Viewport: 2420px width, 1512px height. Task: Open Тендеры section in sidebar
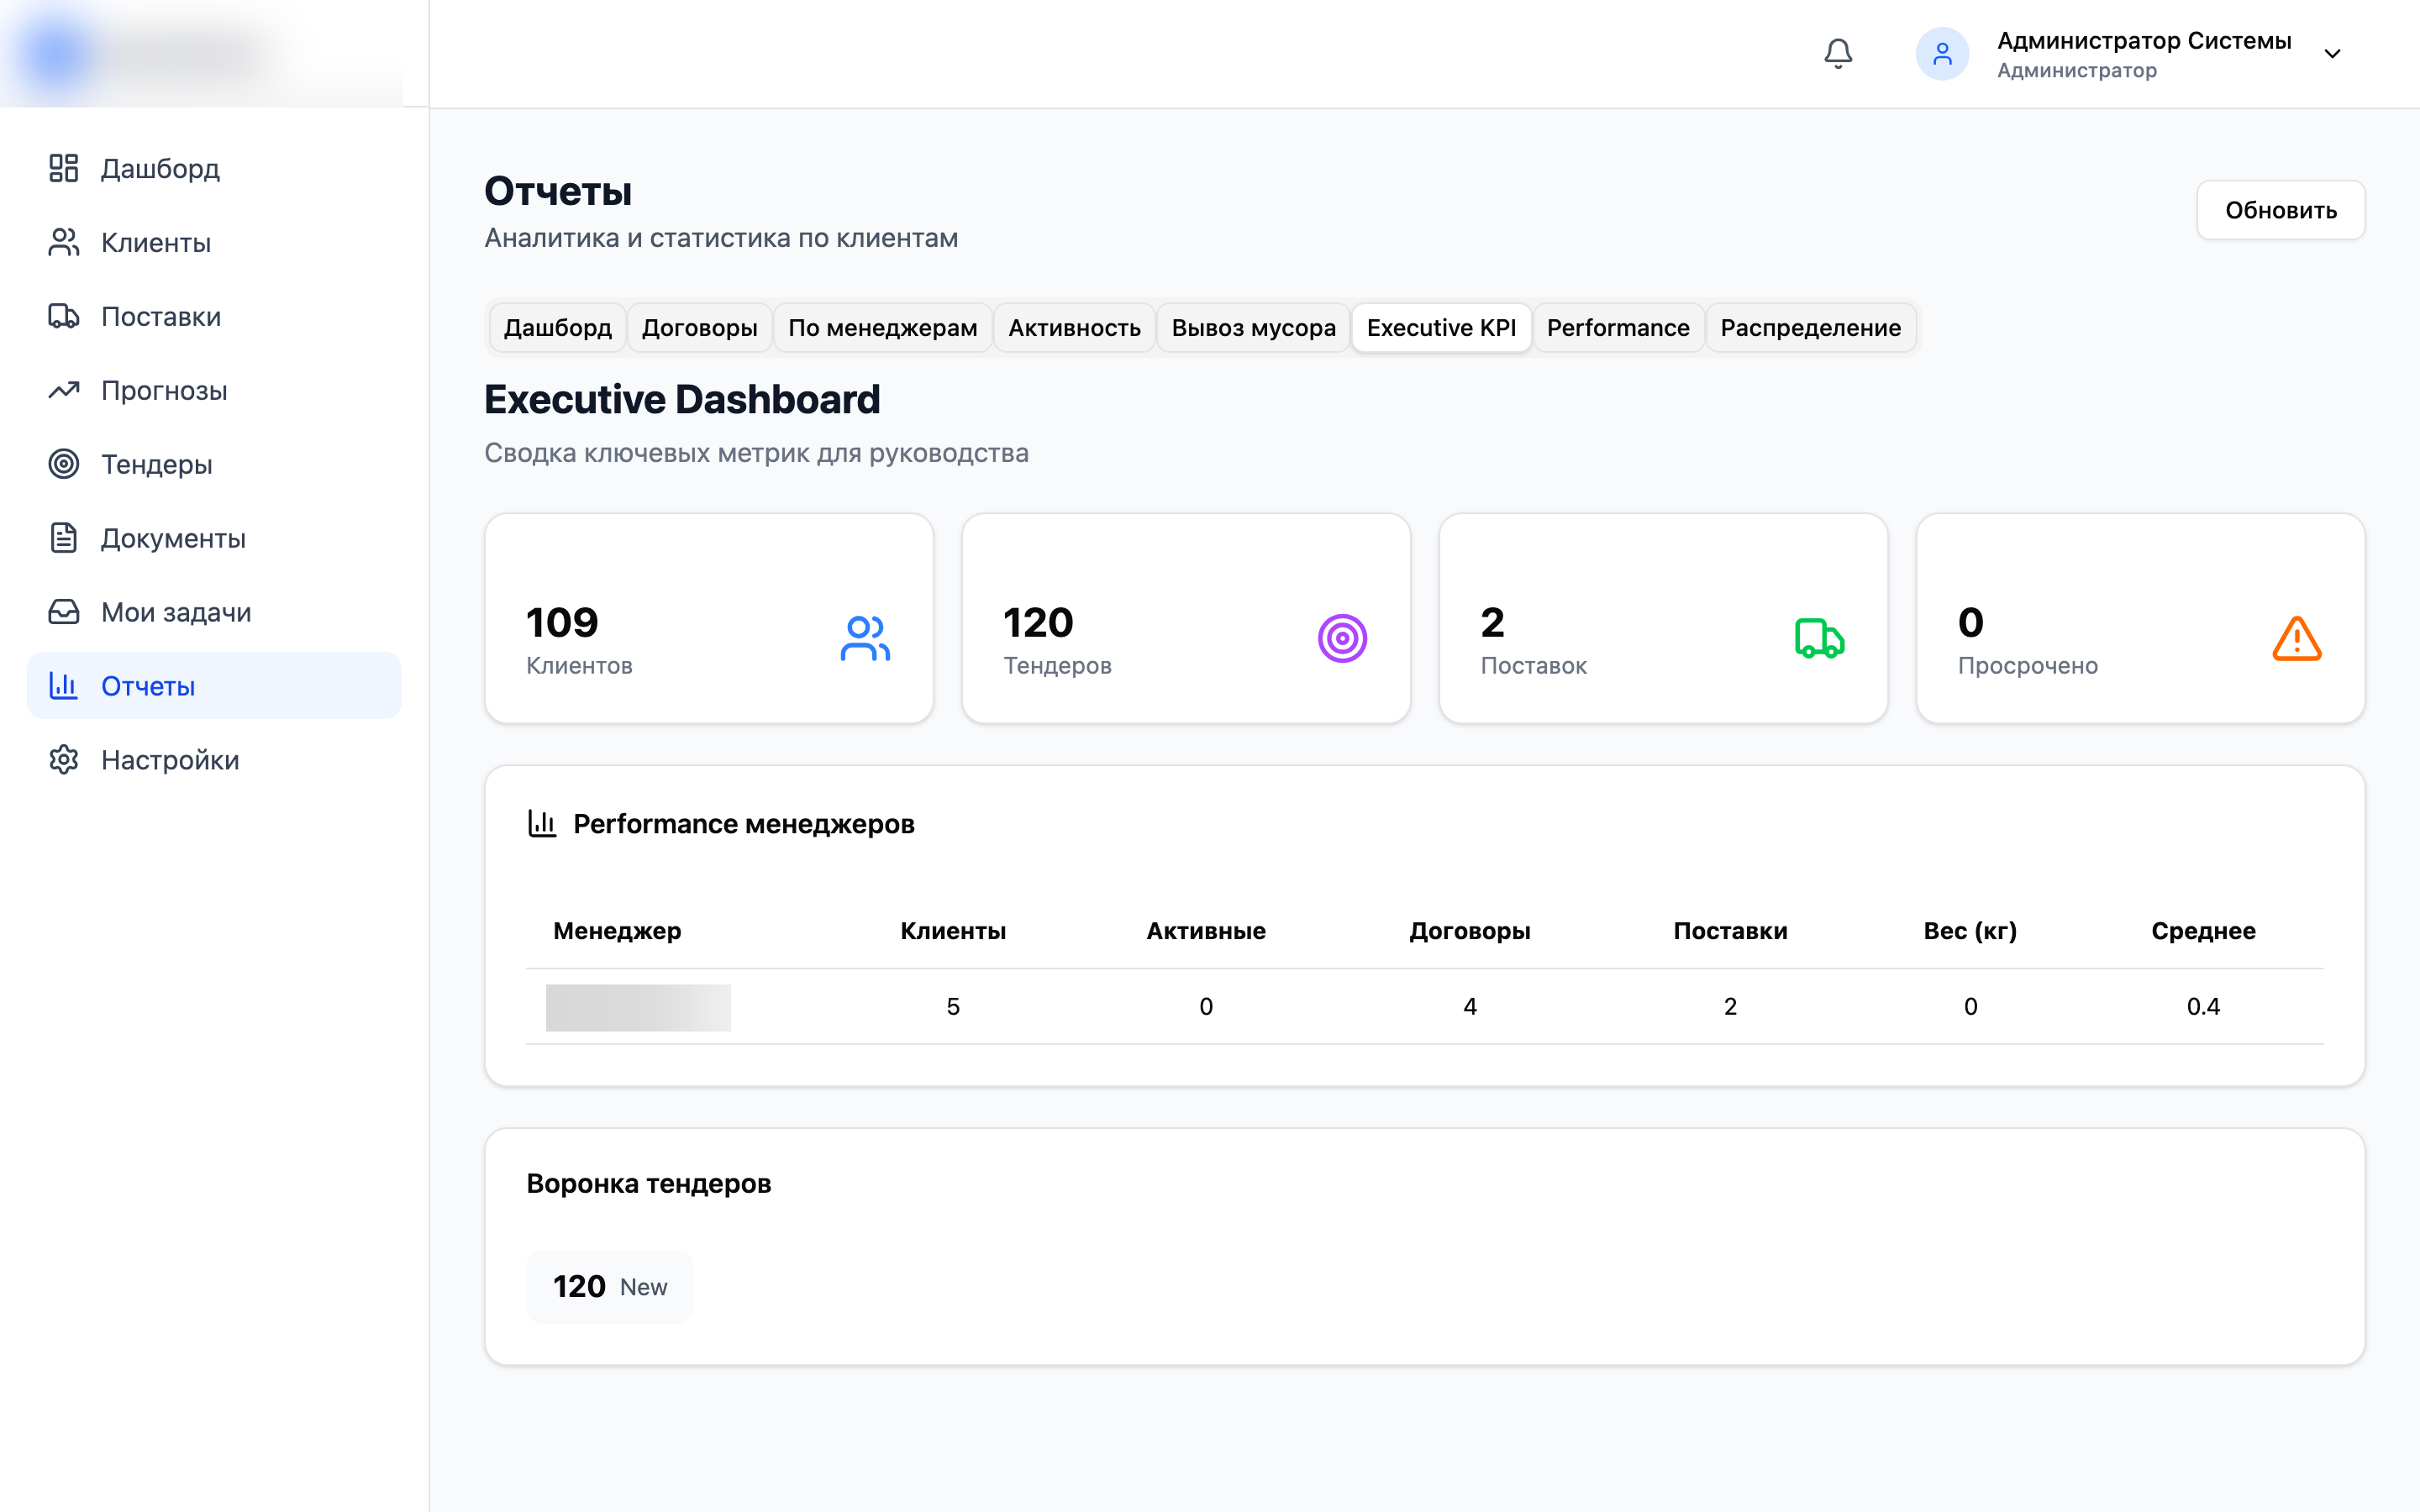pos(214,464)
